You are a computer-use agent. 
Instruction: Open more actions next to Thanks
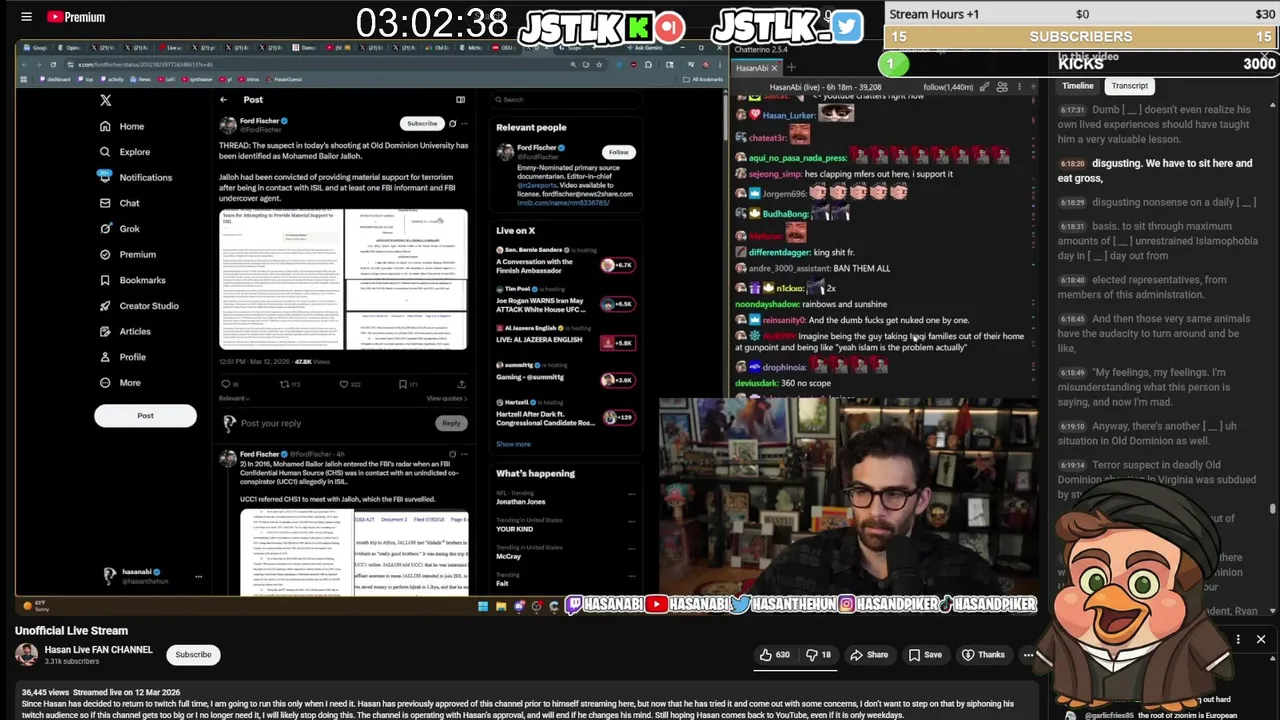[x=1028, y=655]
